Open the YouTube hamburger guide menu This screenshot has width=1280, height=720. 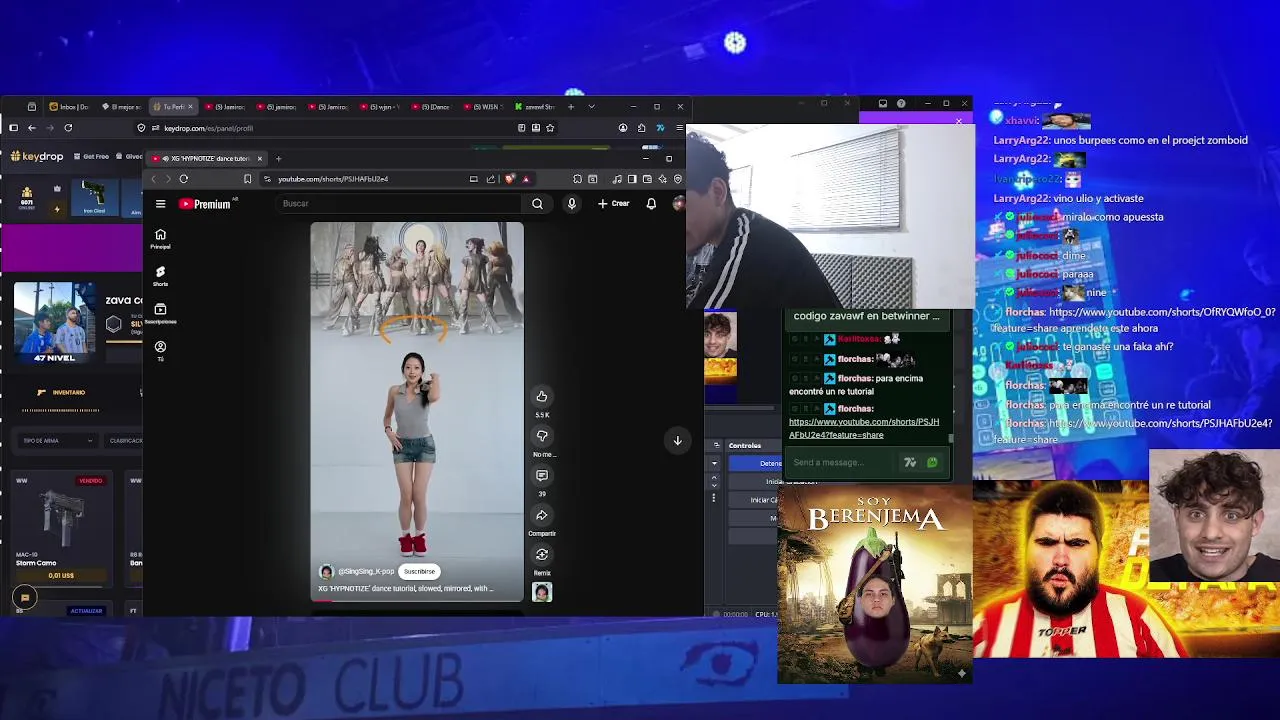160,204
